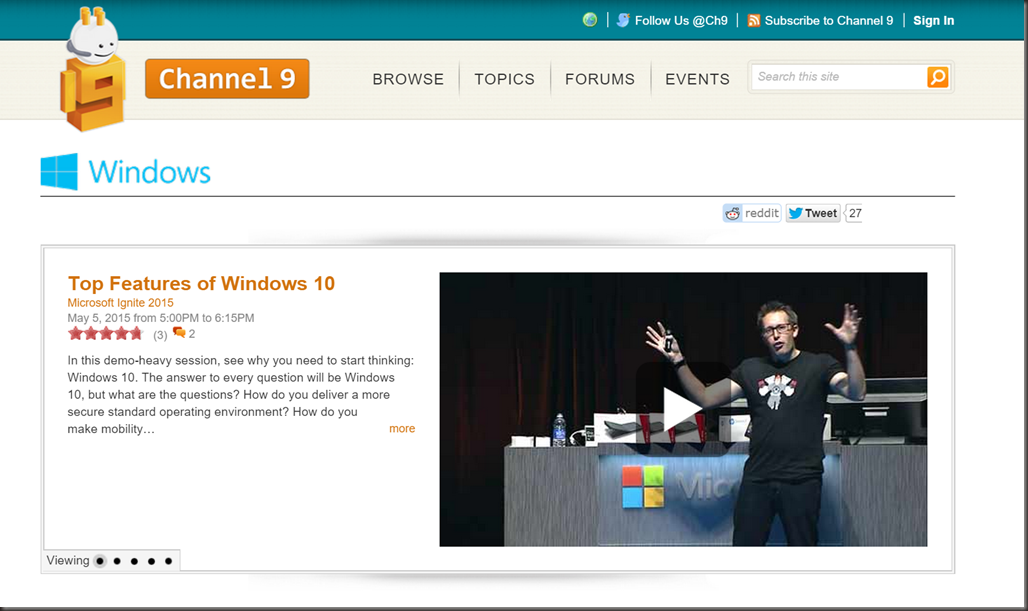
Task: Open the Follow Us @Ch9 link
Action: pos(681,20)
